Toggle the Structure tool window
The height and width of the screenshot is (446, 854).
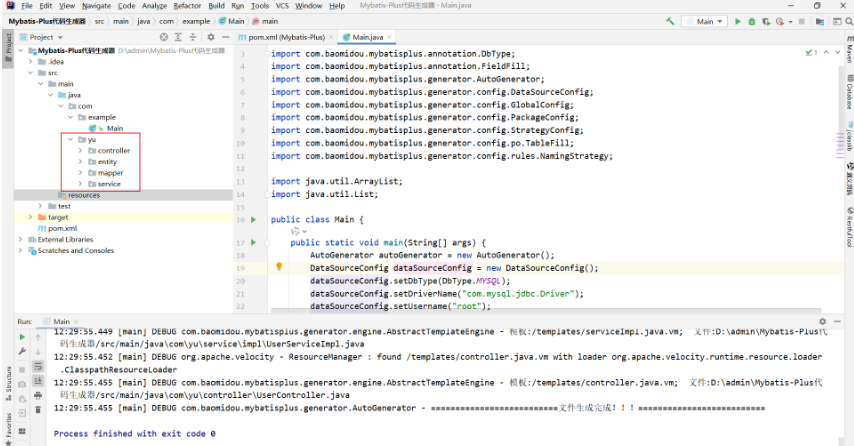8,384
